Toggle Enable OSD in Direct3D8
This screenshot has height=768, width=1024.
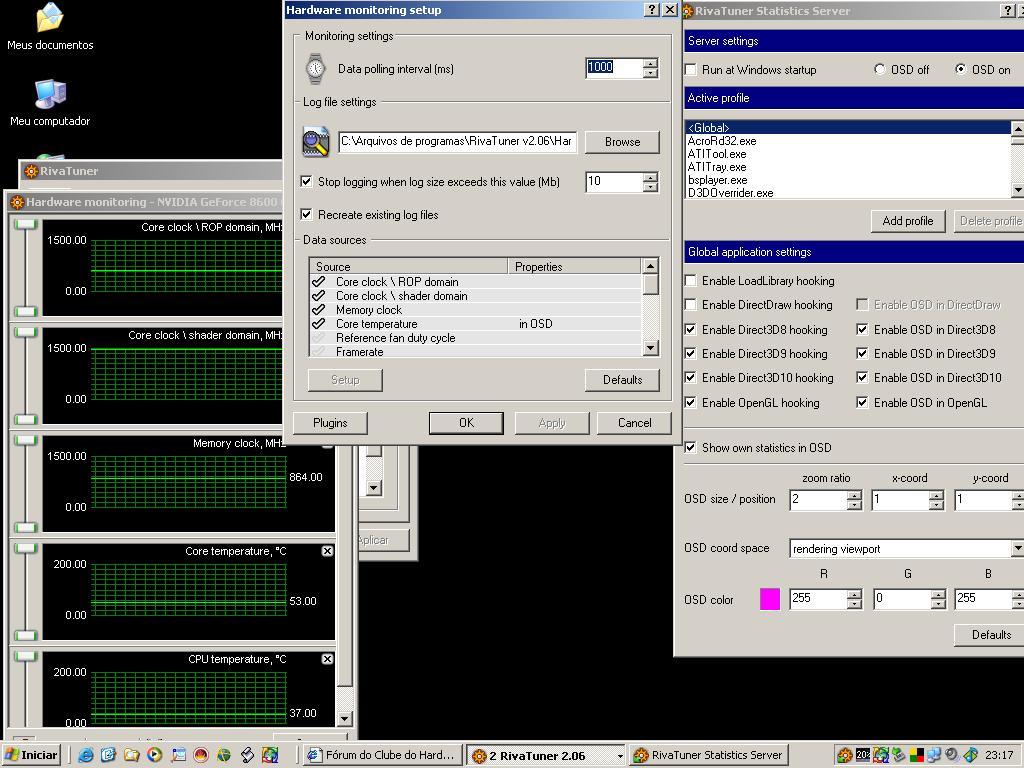pyautogui.click(x=863, y=330)
